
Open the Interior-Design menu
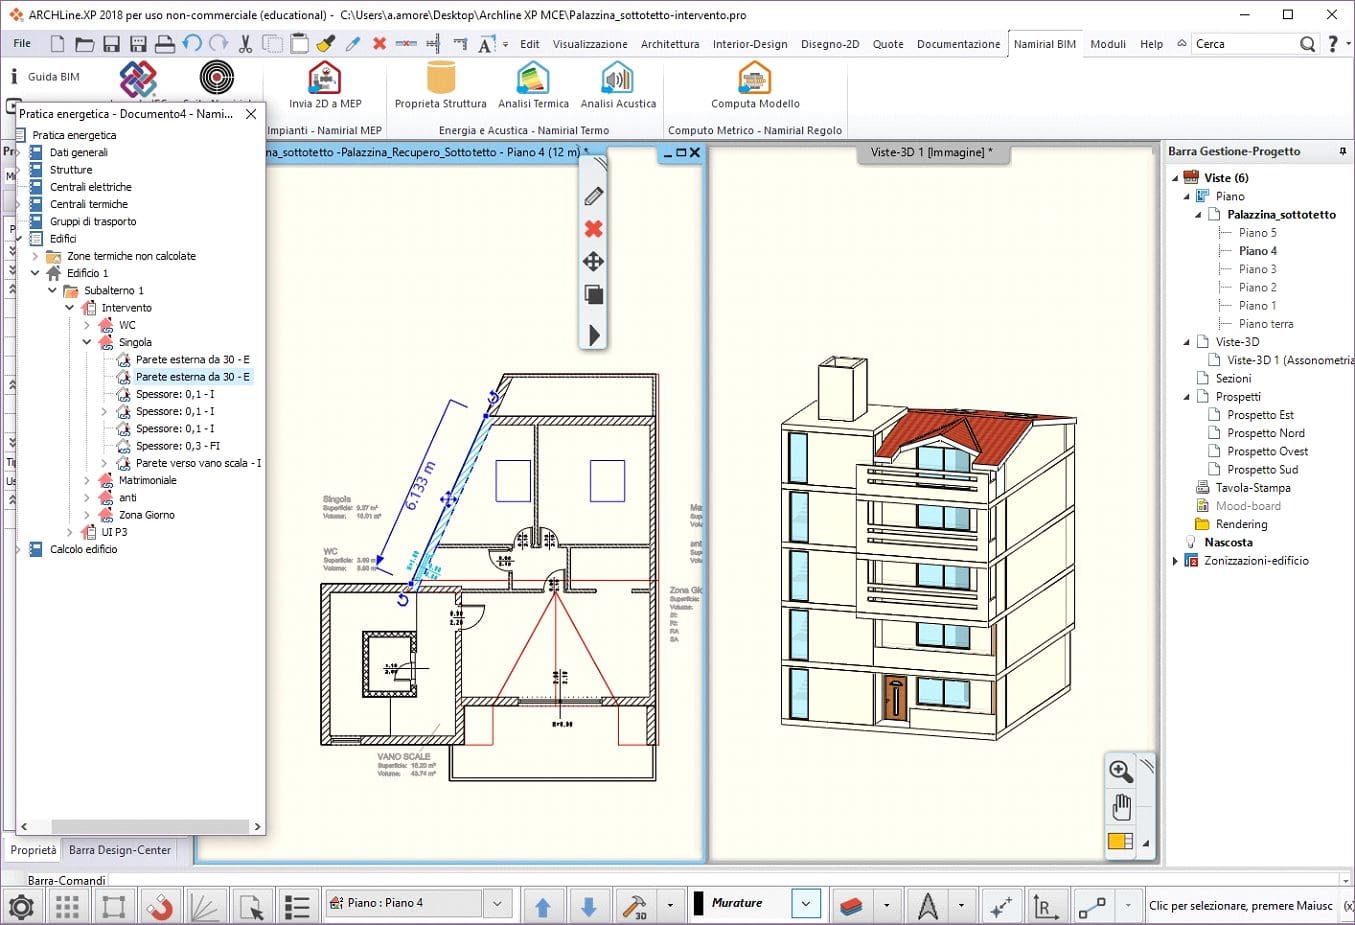[x=750, y=44]
